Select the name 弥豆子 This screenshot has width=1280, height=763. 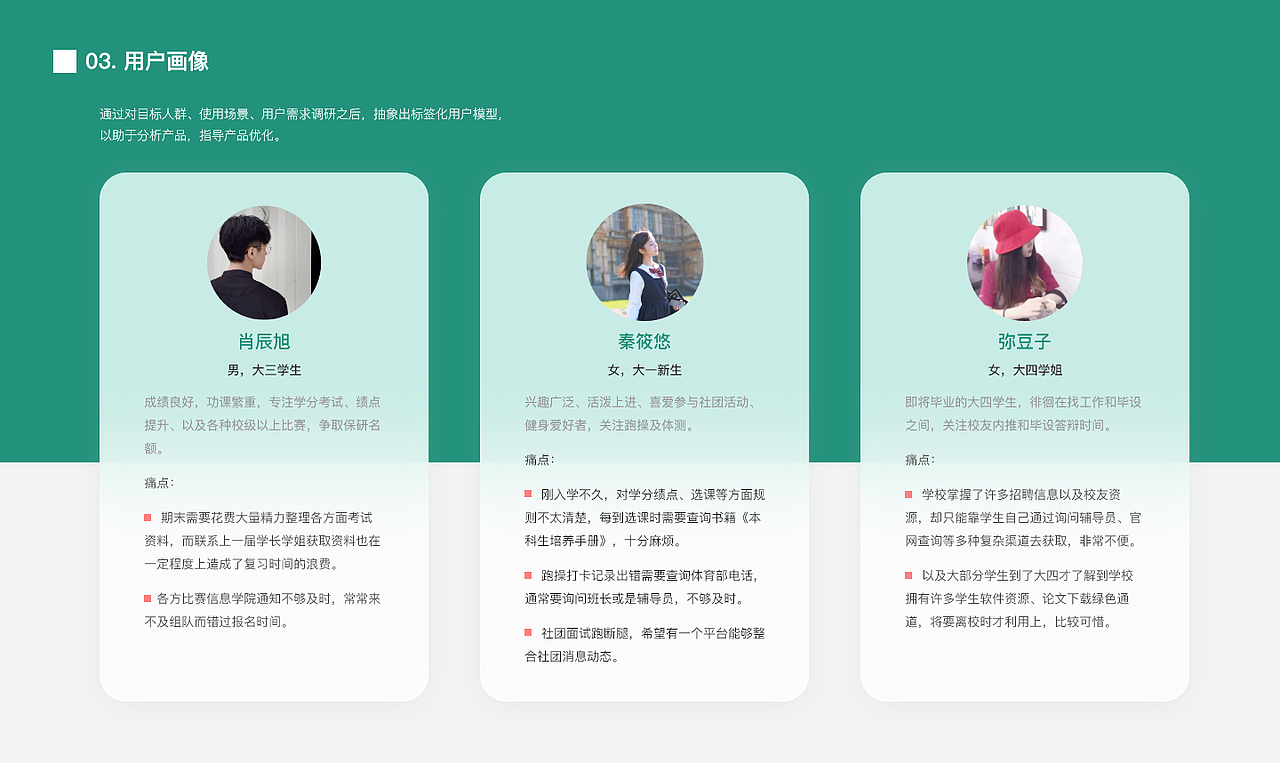point(1023,340)
